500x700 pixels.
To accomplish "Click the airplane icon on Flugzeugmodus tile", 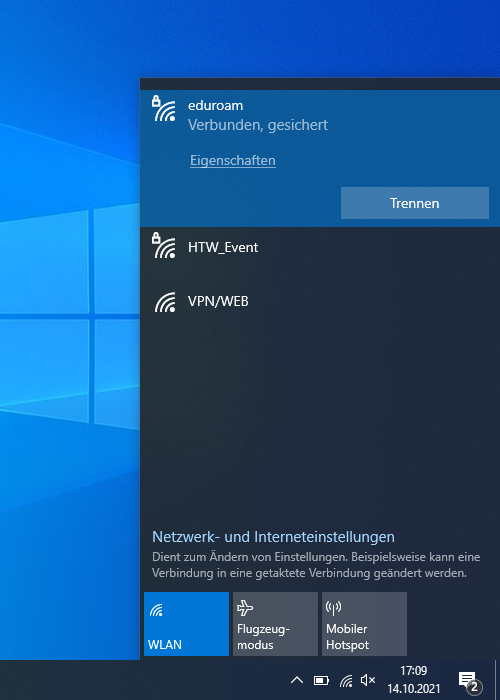I will (x=245, y=608).
